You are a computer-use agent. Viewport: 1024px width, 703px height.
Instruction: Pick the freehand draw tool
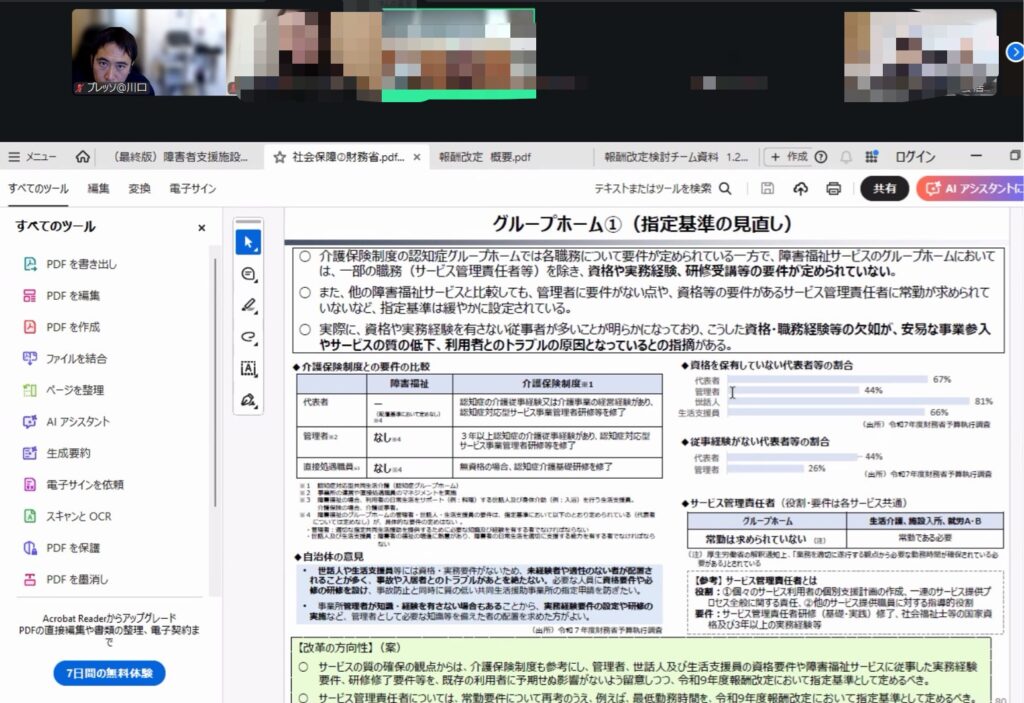pos(248,337)
